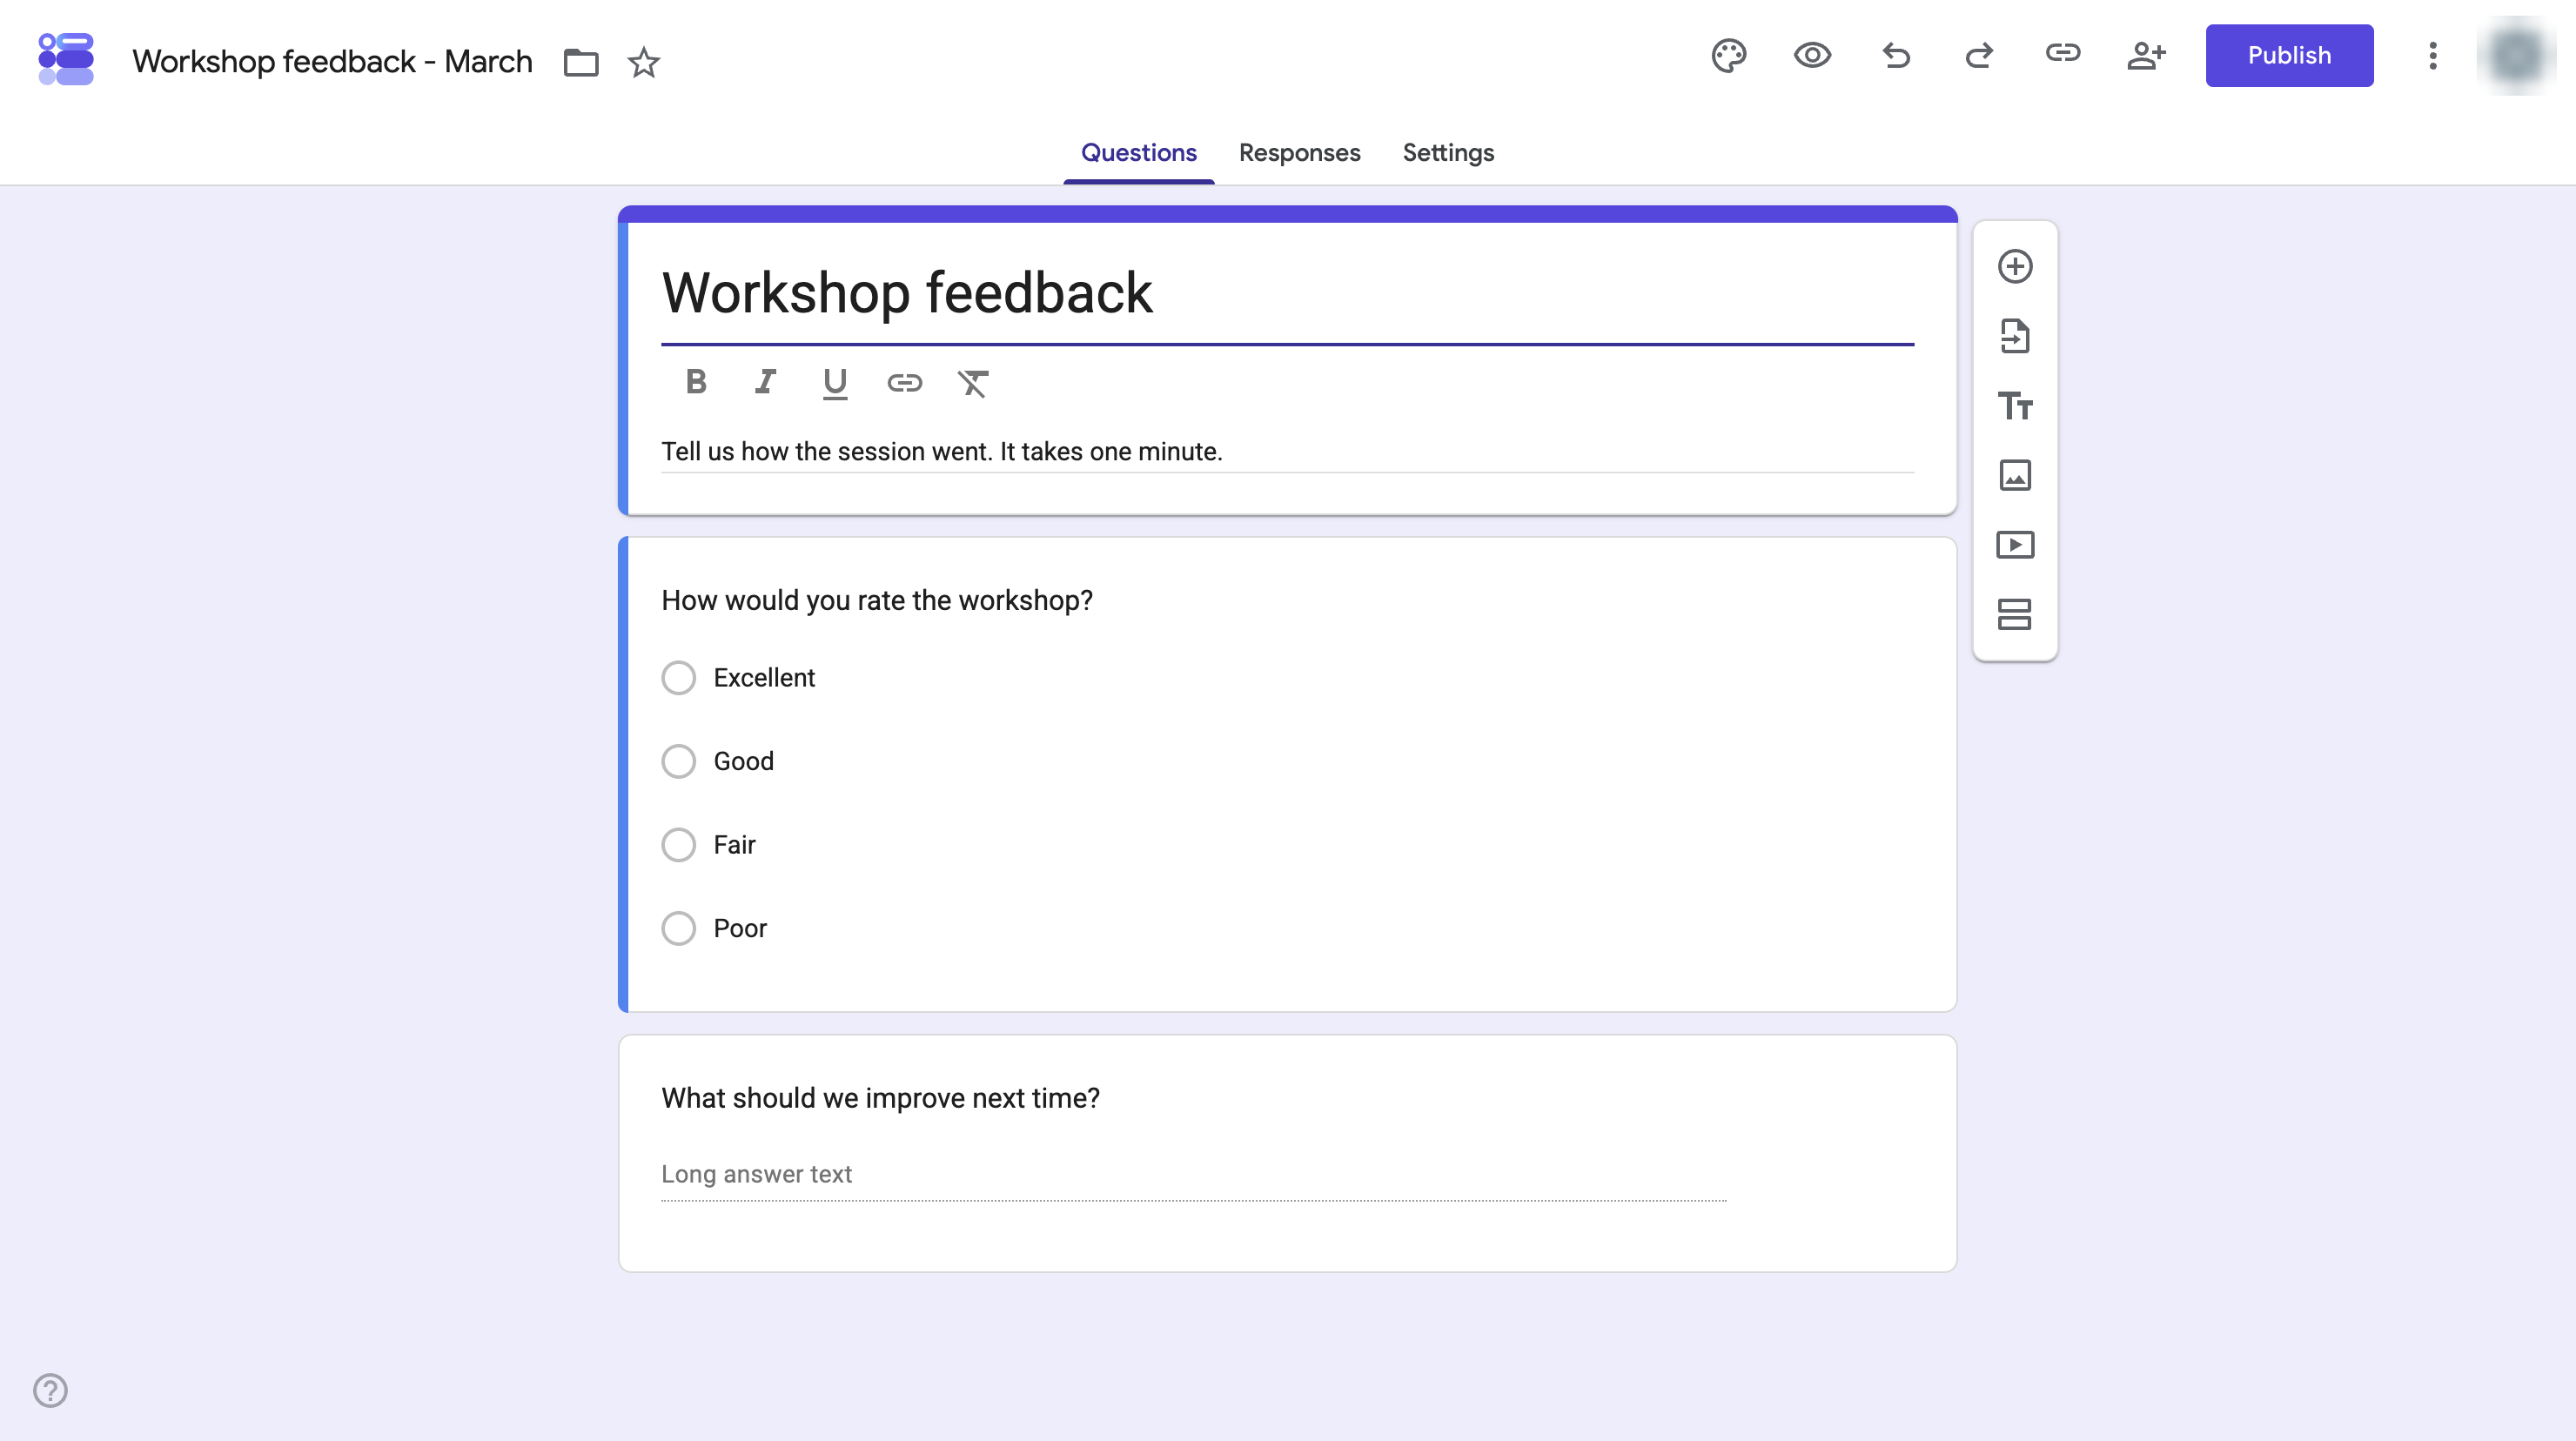Add a new question
The height and width of the screenshot is (1441, 2576).
[2015, 266]
